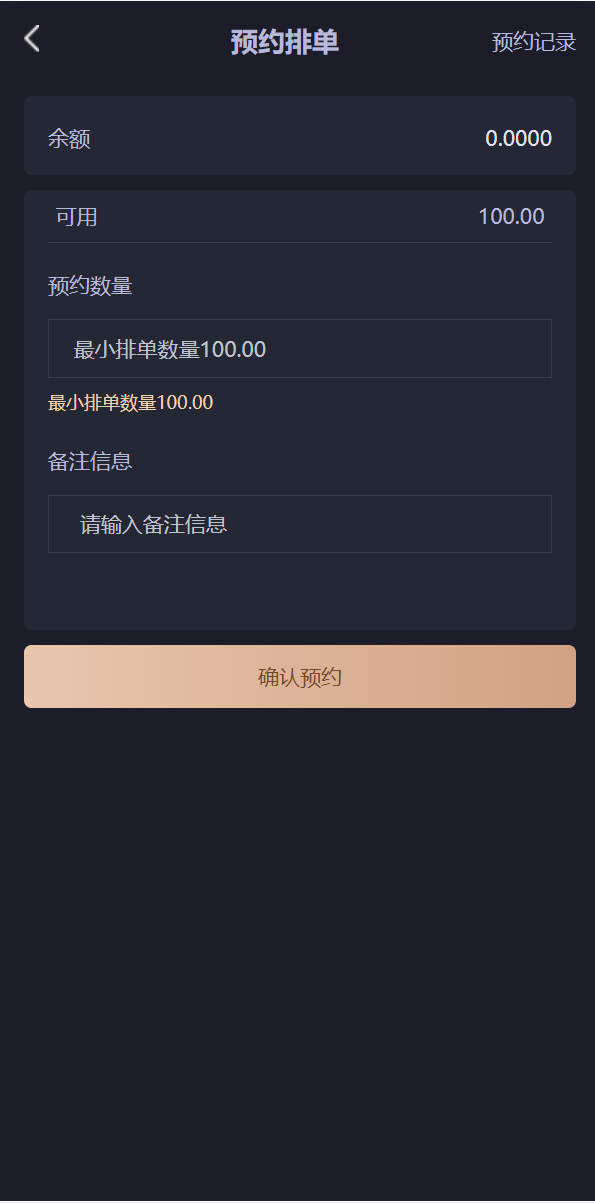Tap the 100.00 available amount

(x=512, y=216)
